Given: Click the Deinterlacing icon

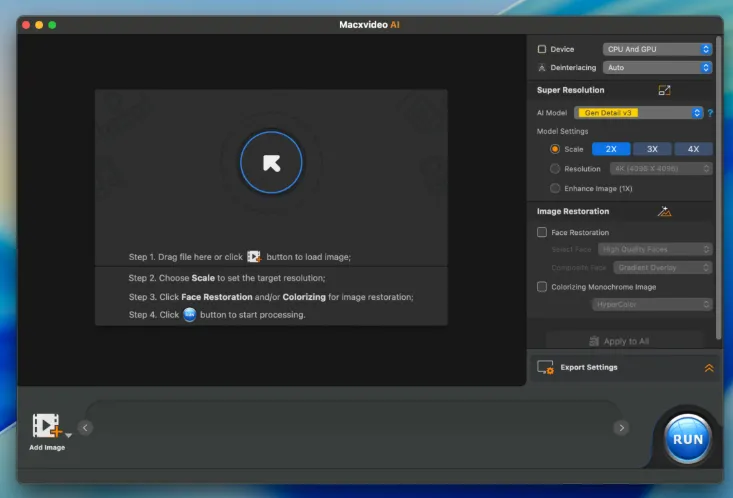Looking at the screenshot, I should (542, 68).
